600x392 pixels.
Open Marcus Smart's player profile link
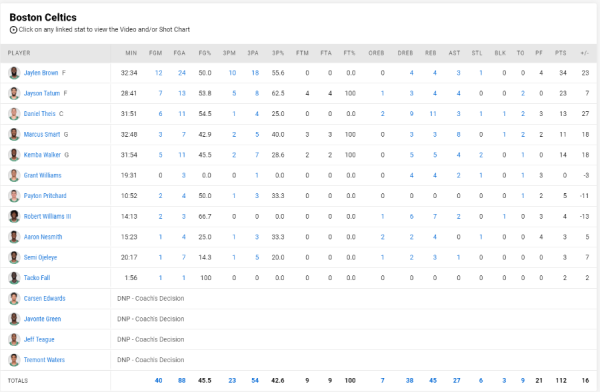coord(42,134)
